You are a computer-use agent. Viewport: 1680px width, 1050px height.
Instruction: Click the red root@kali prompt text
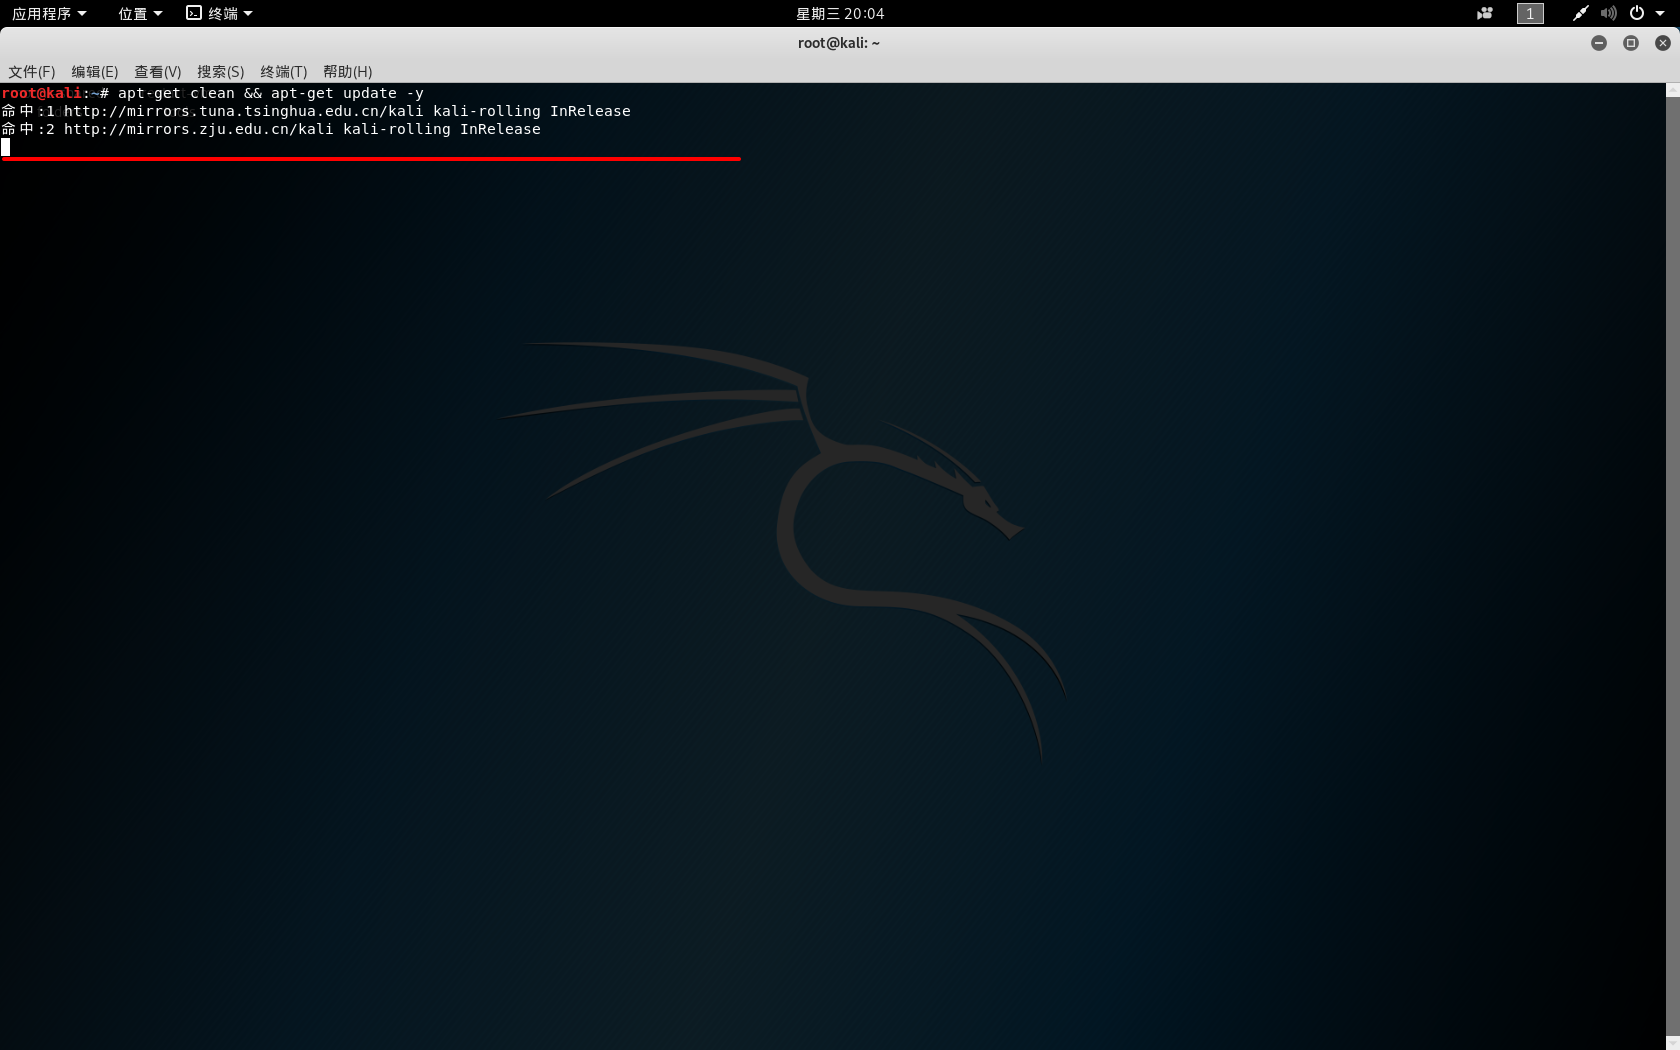[42, 93]
